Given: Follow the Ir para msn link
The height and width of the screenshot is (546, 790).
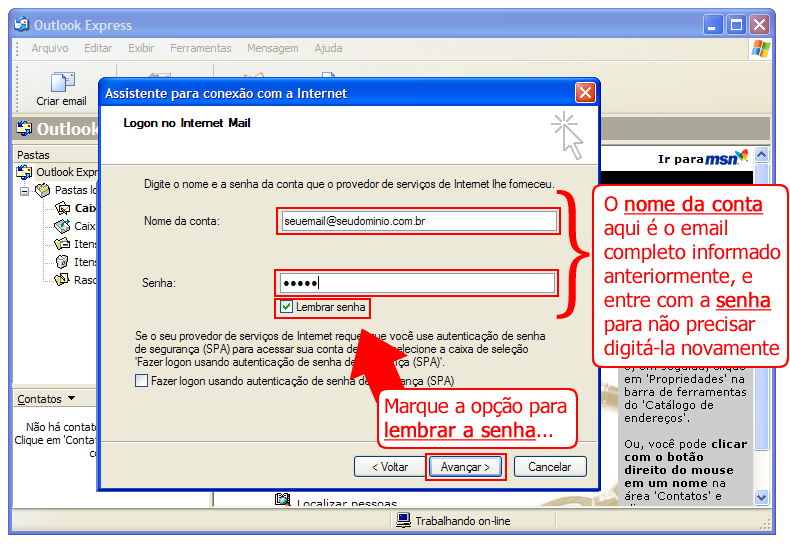Looking at the screenshot, I should point(703,158).
